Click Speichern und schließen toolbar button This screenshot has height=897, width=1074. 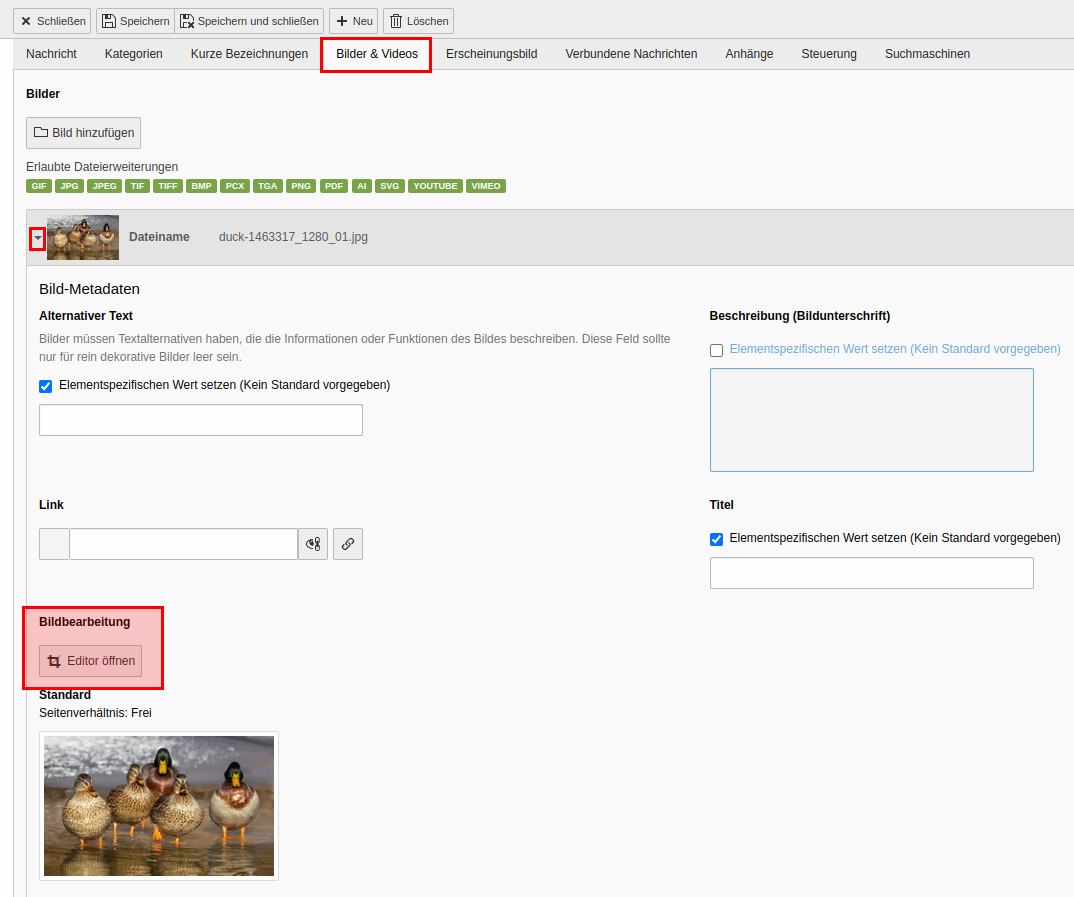(249, 21)
